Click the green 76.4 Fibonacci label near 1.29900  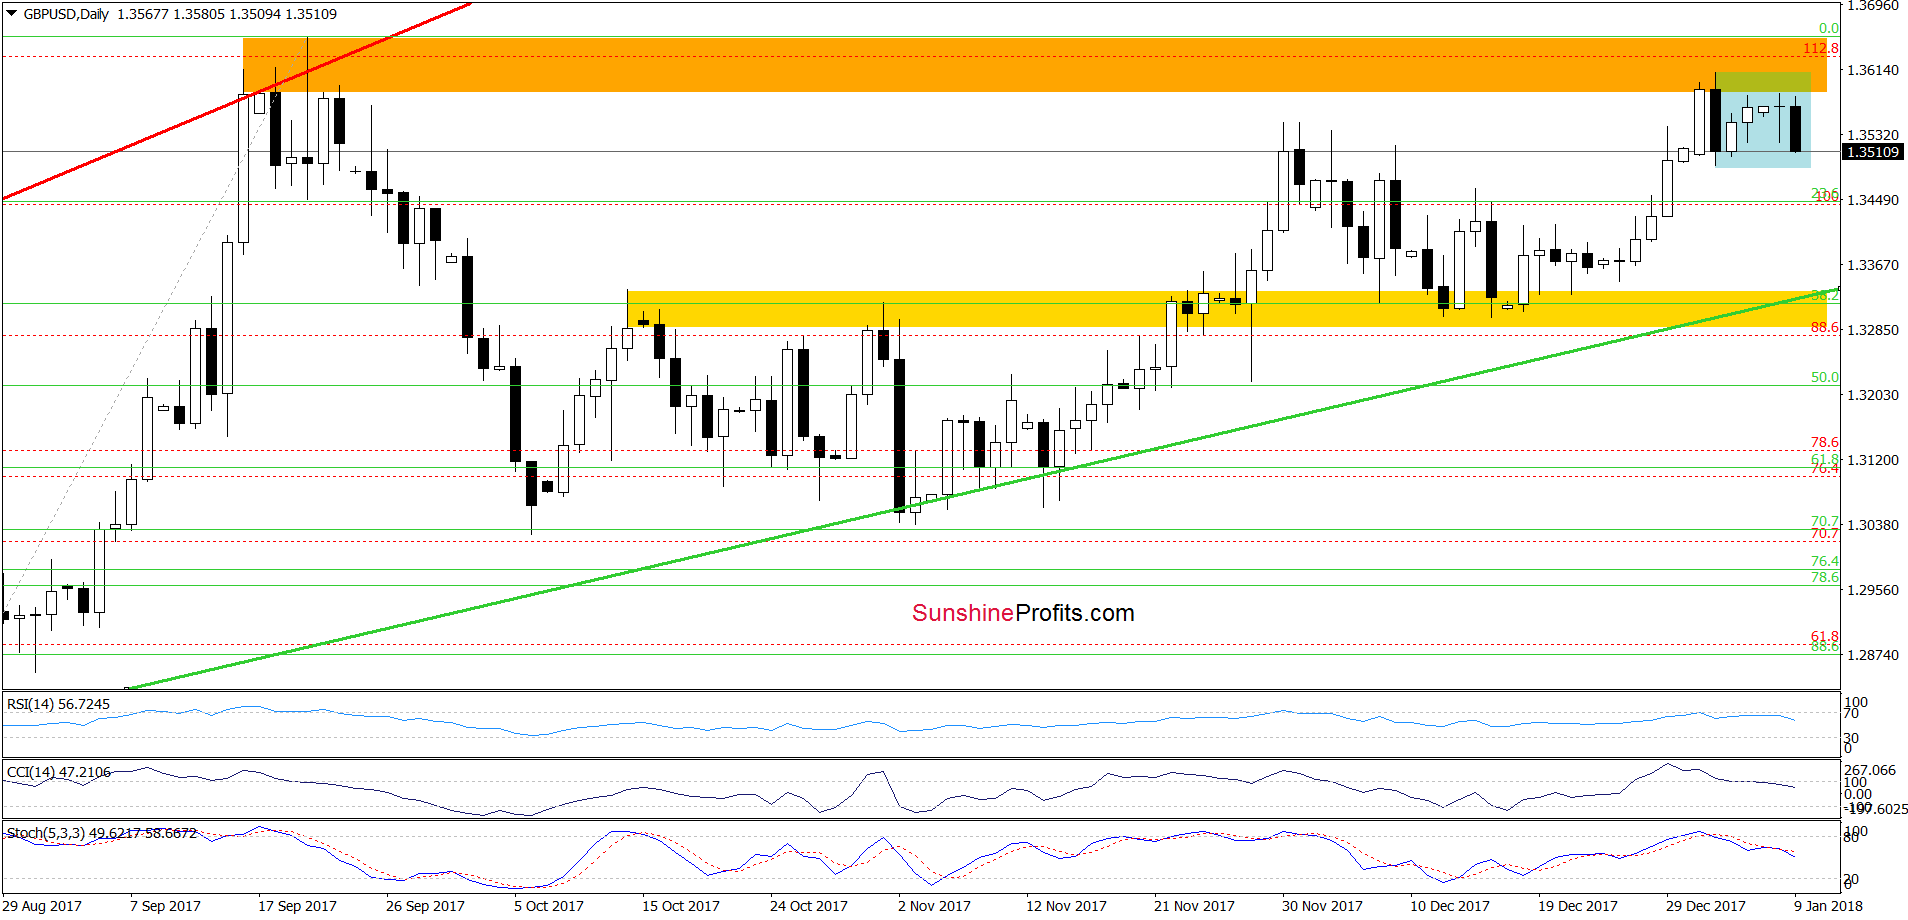click(1824, 561)
